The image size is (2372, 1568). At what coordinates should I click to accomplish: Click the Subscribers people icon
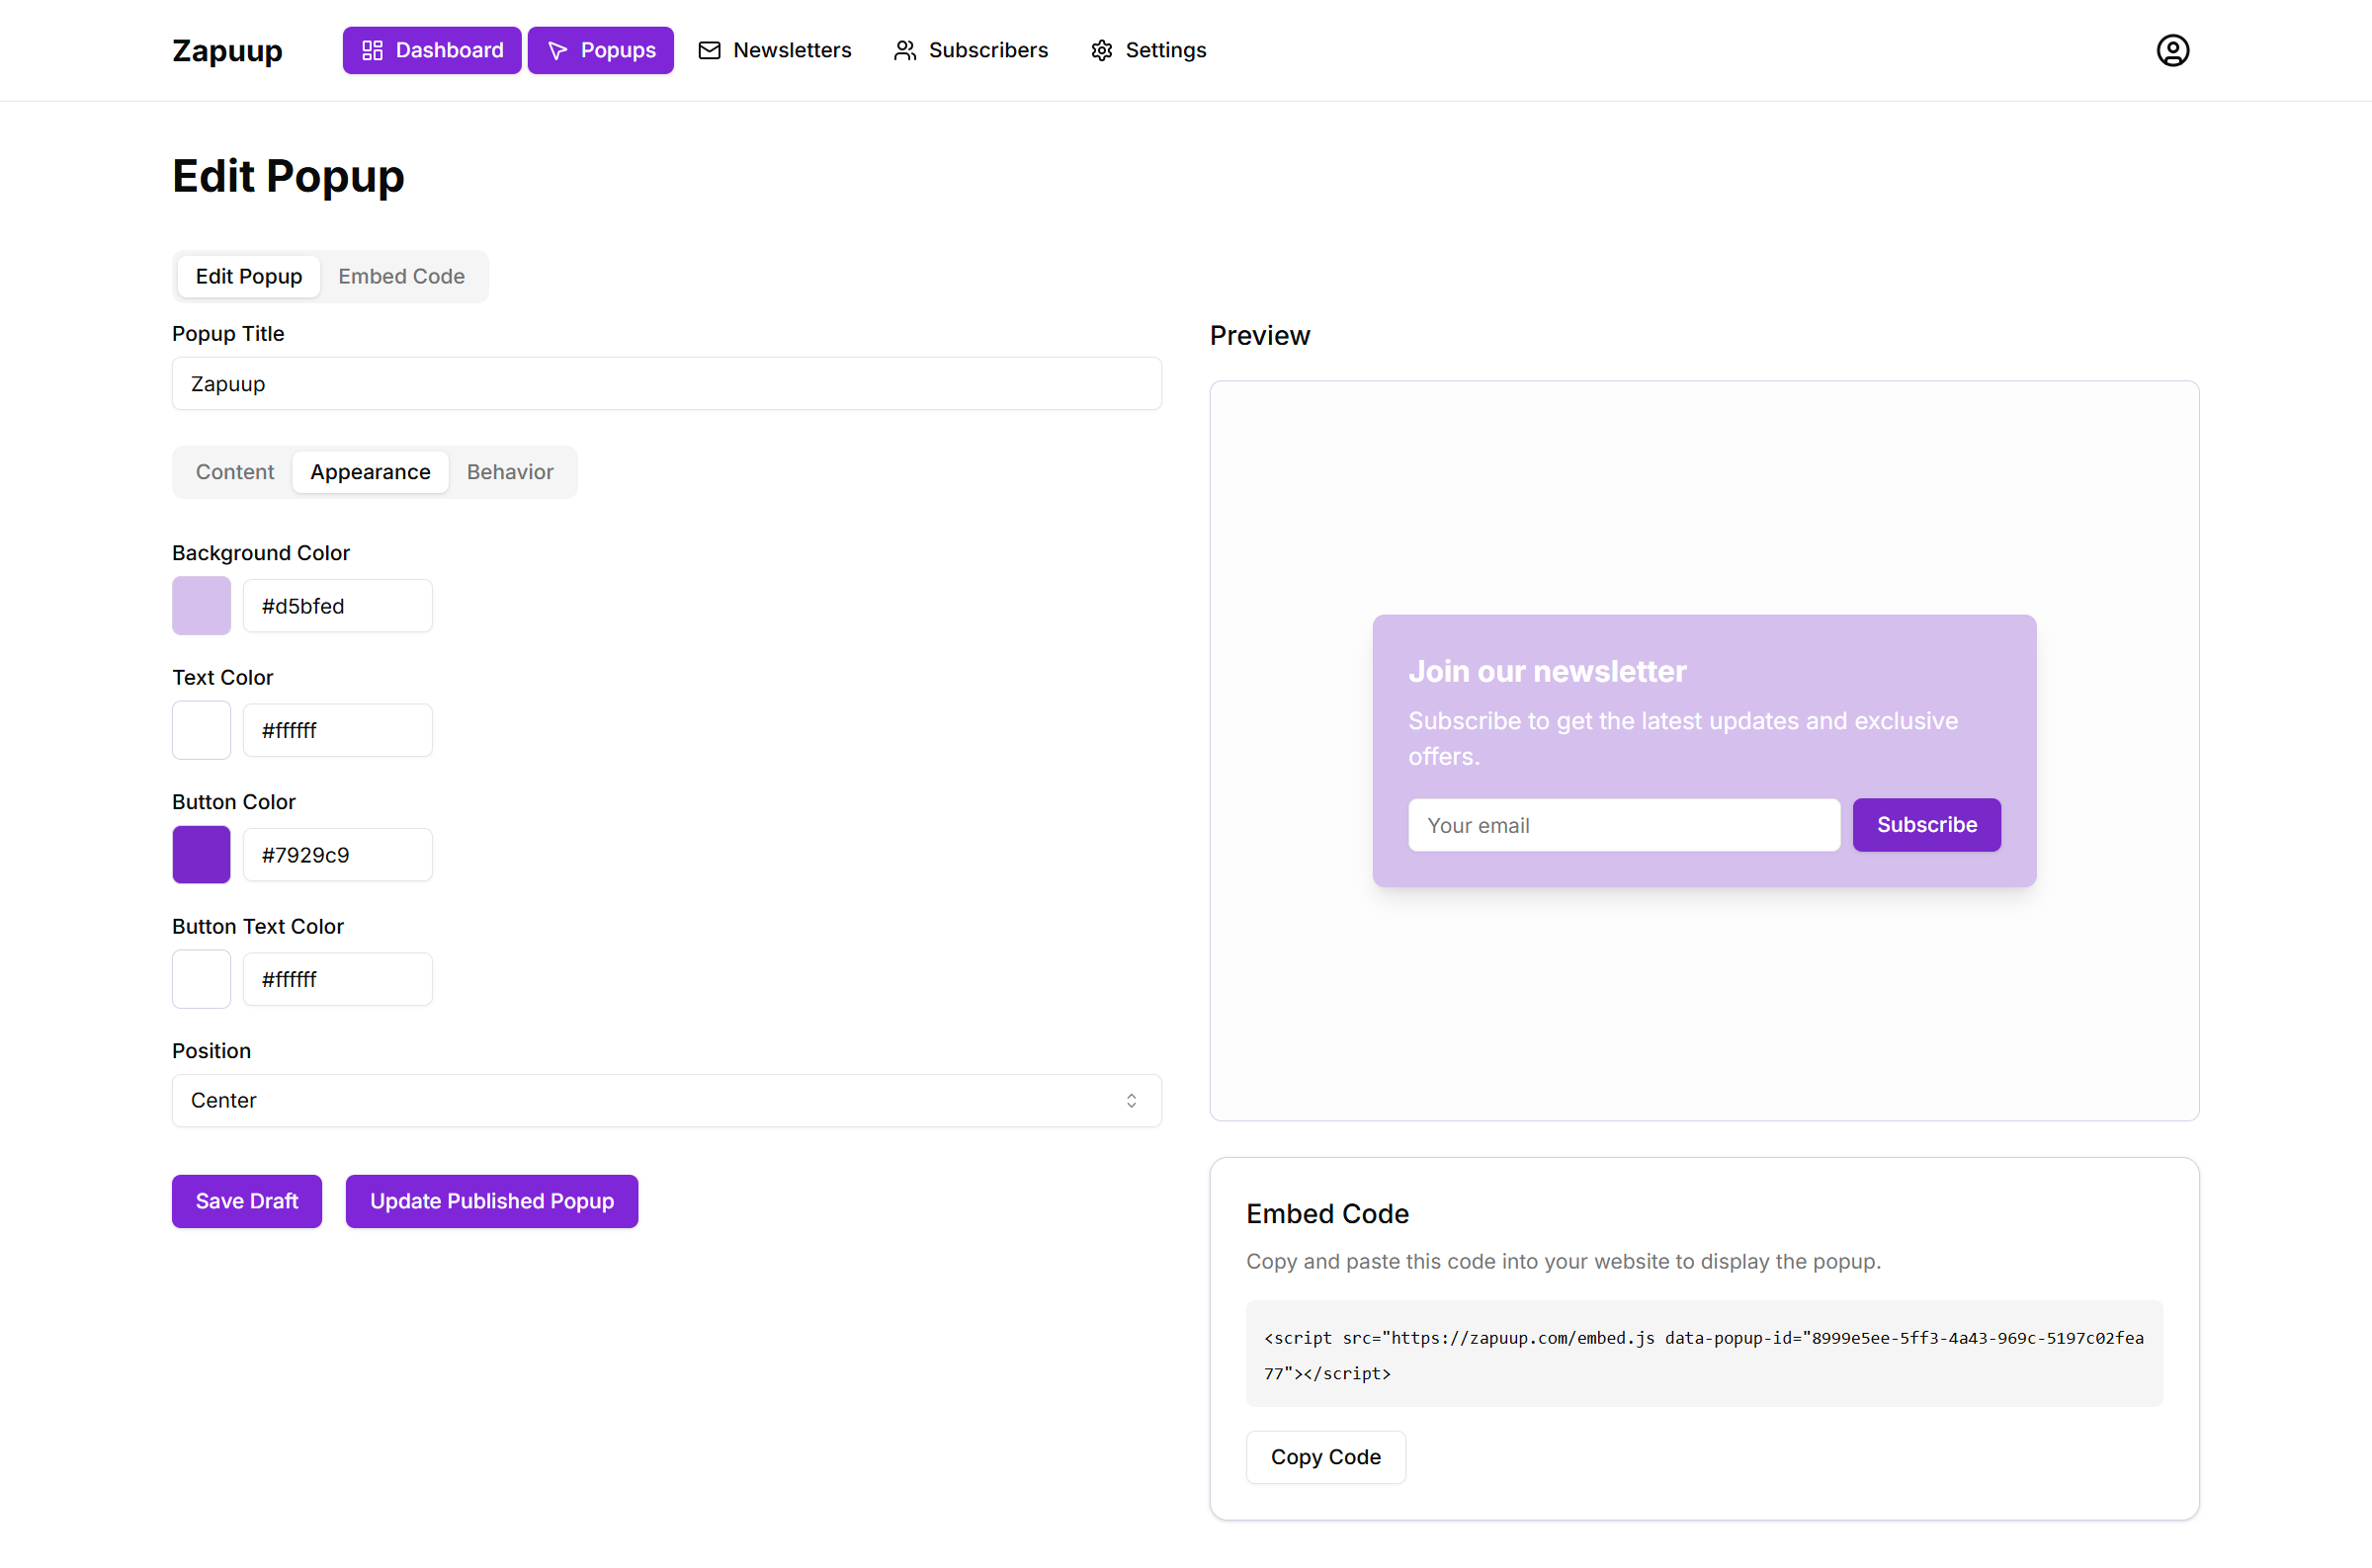[x=904, y=50]
